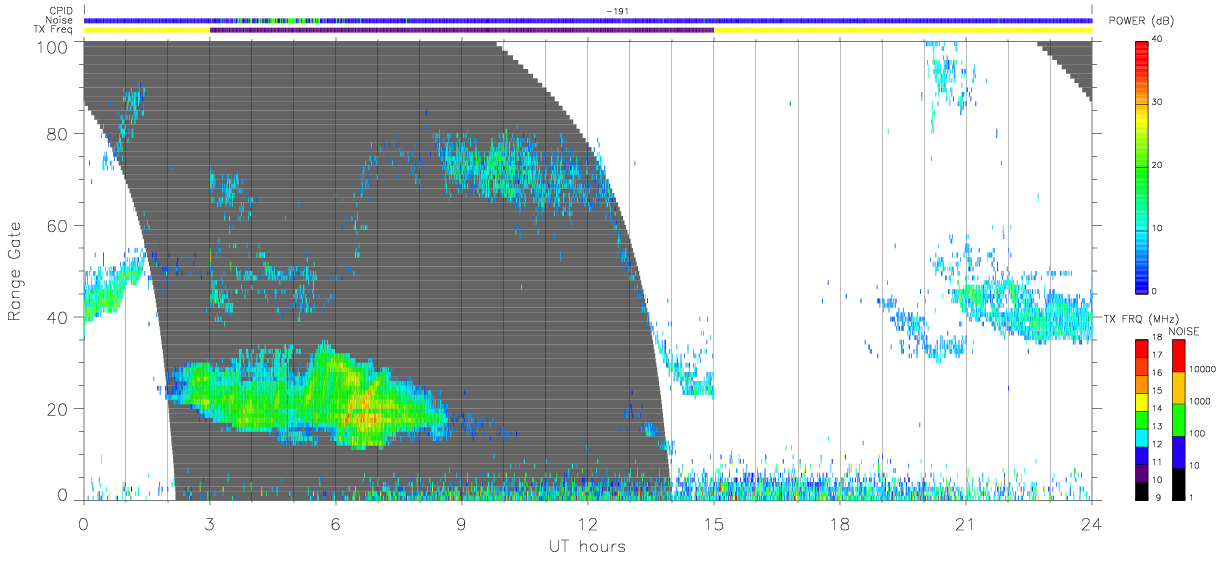1228x567 pixels.
Task: Click the 9 label on UT hours axis
Action: 462,522
